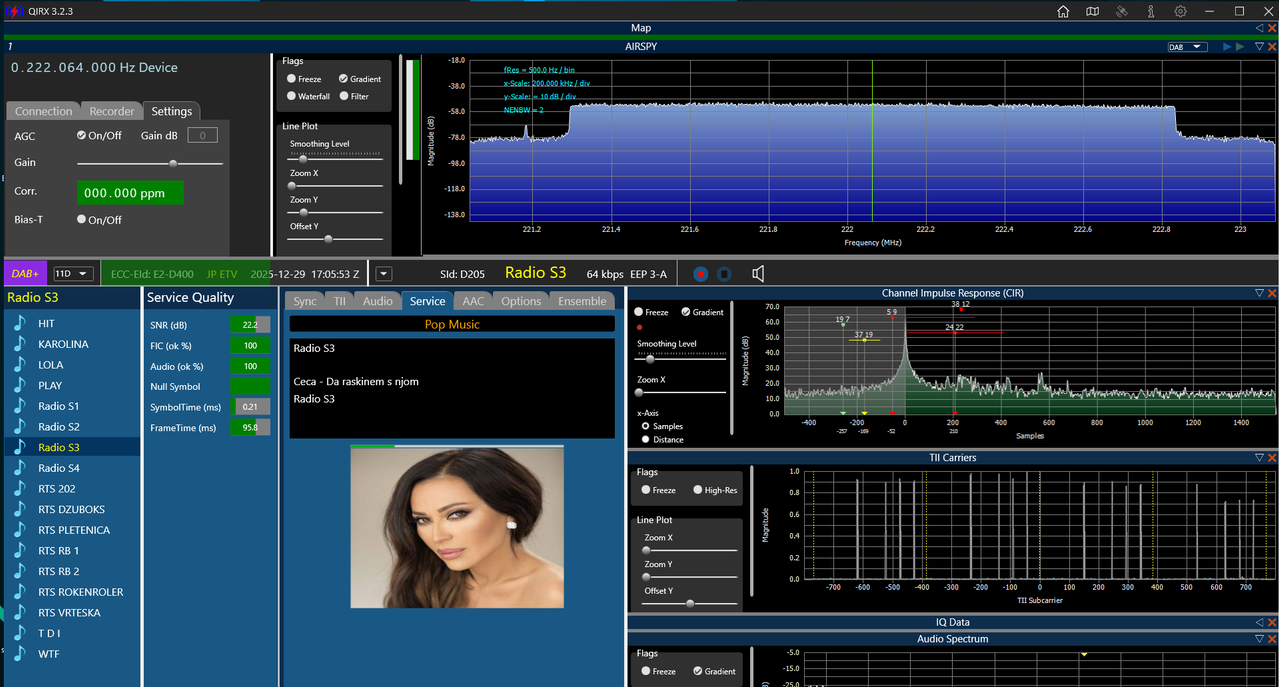Click the Gain dB input field

(x=203, y=136)
